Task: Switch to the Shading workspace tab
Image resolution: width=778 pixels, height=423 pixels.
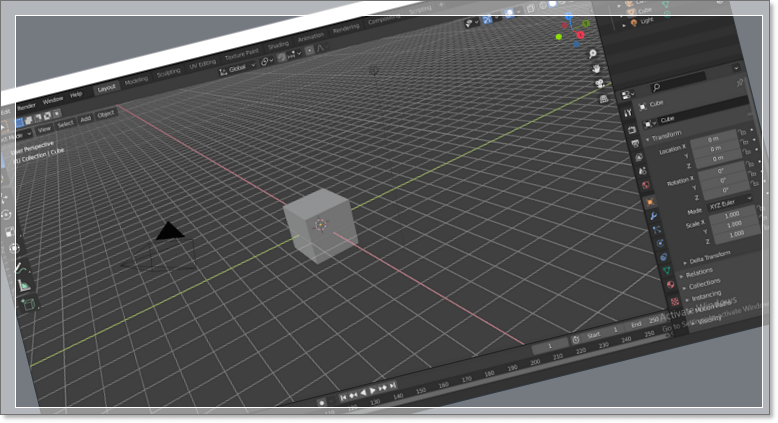Action: tap(278, 46)
